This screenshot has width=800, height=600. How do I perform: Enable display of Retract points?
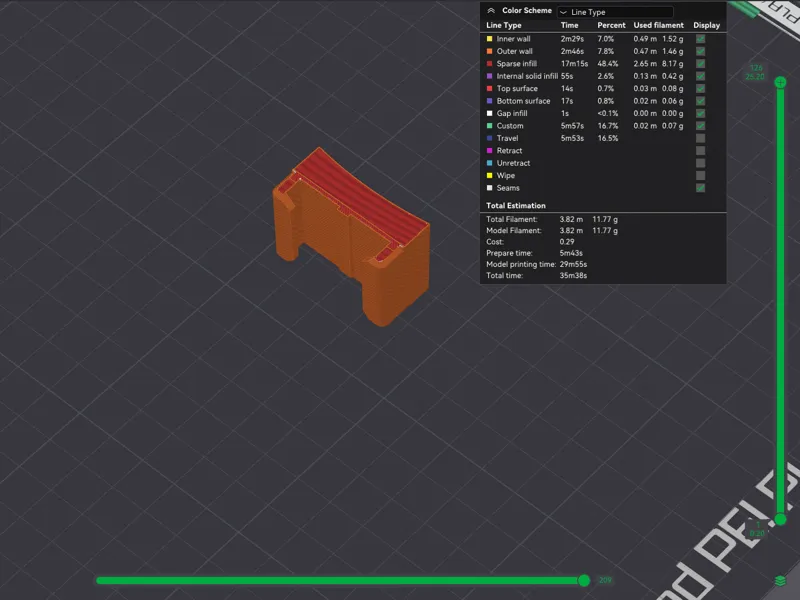pyautogui.click(x=701, y=151)
